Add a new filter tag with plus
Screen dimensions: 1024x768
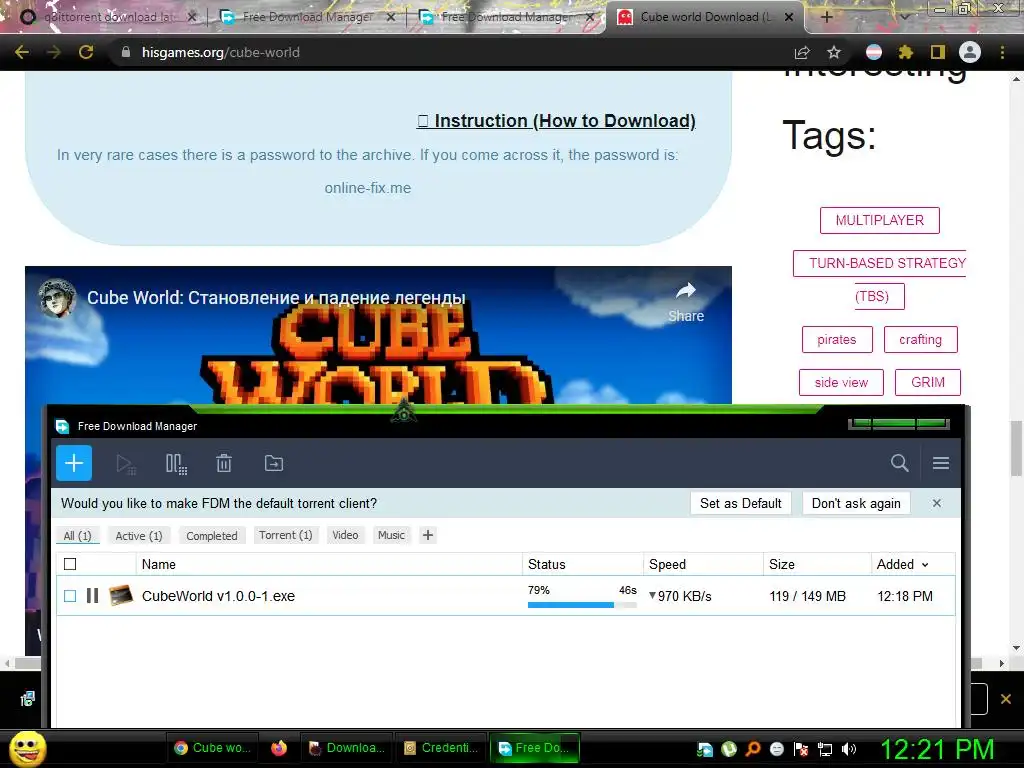click(x=428, y=536)
